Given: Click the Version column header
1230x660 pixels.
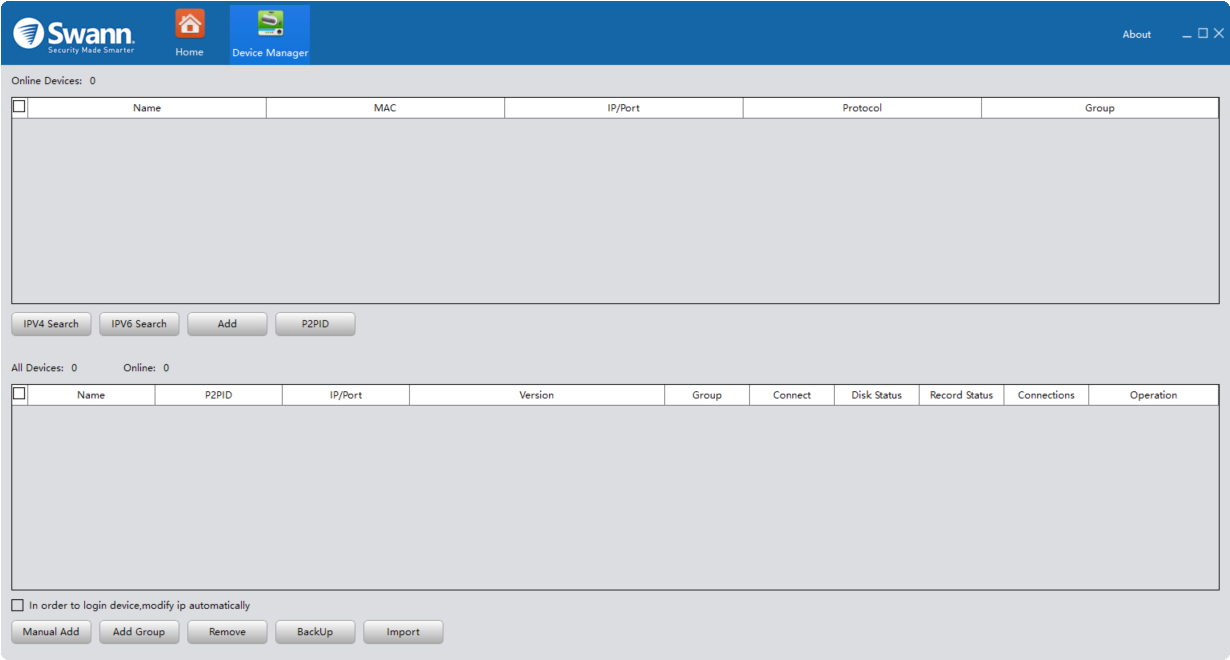Looking at the screenshot, I should 536,395.
